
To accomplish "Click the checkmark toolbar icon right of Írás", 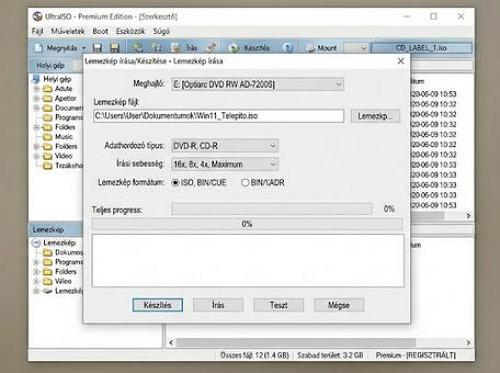I will pyautogui.click(x=211, y=48).
